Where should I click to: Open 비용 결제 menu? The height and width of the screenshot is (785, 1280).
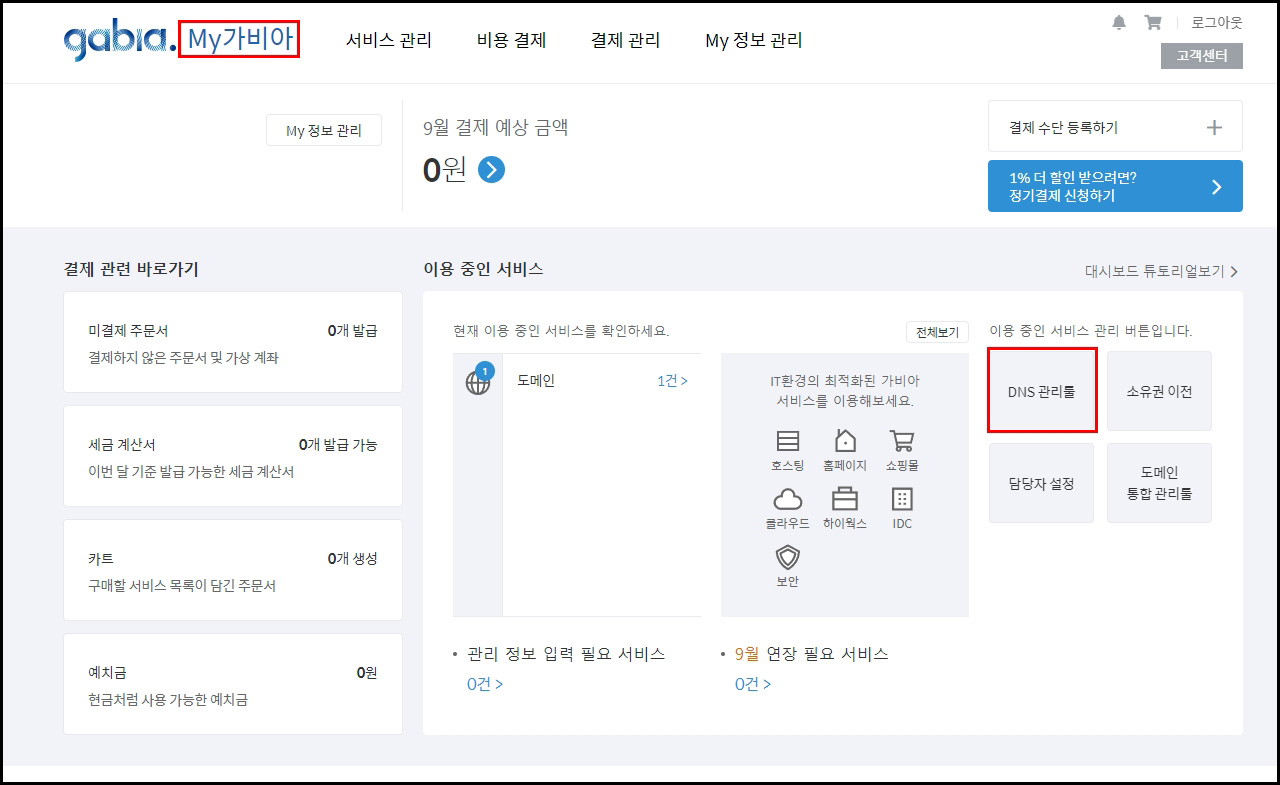(512, 40)
